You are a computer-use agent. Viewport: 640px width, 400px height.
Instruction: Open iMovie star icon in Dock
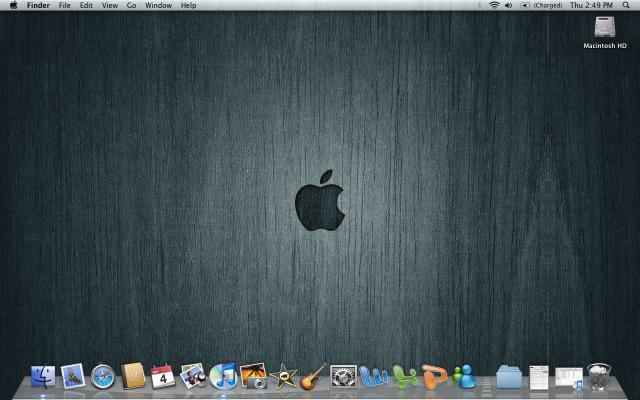click(x=283, y=376)
